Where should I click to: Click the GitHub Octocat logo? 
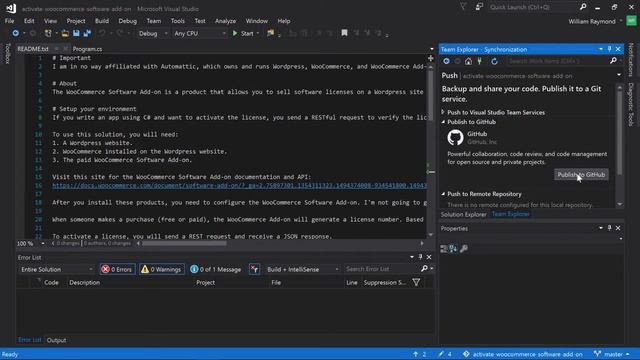[x=455, y=138]
